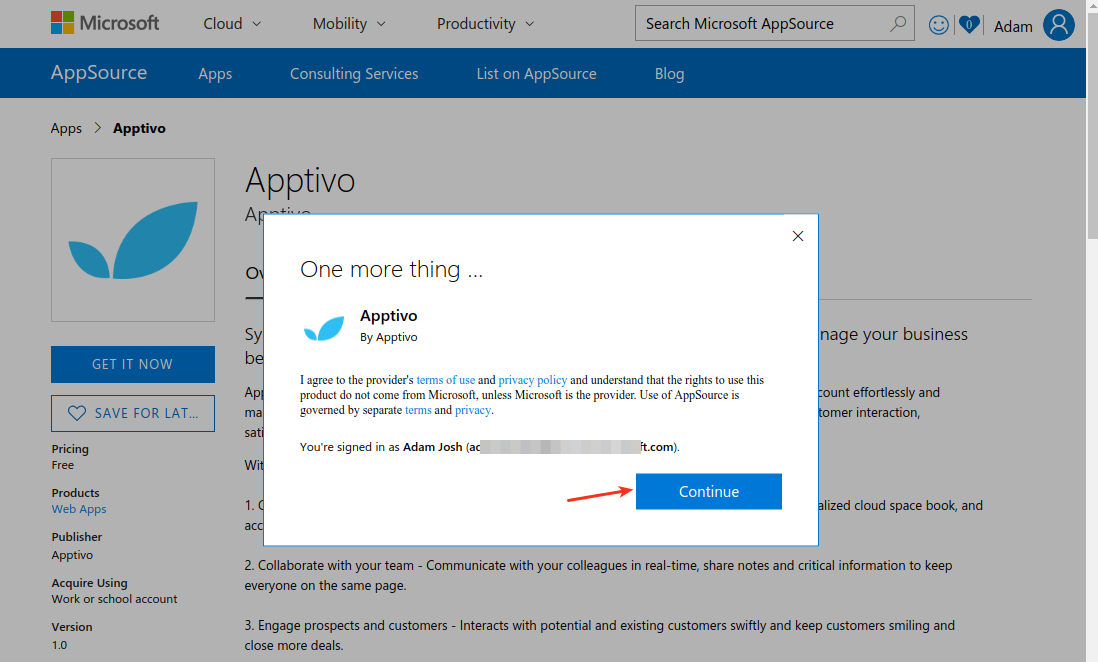
Task: Open the user account avatar
Action: coord(1059,25)
